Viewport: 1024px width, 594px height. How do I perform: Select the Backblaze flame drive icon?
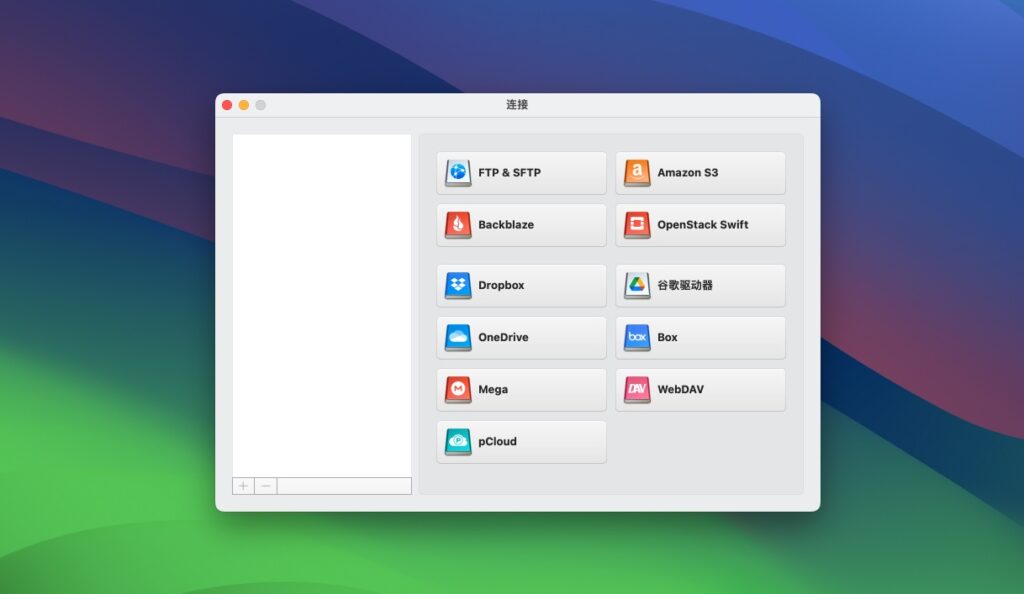457,224
